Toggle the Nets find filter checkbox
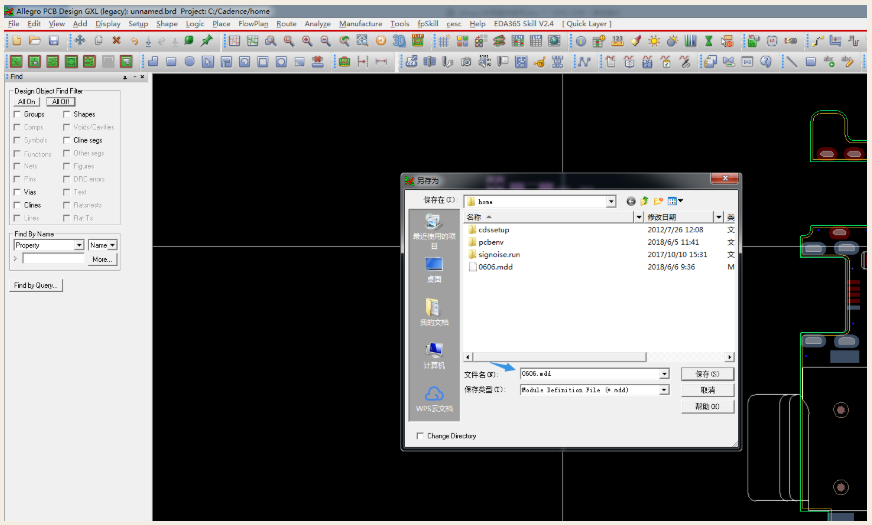The height and width of the screenshot is (525, 872). [x=17, y=166]
